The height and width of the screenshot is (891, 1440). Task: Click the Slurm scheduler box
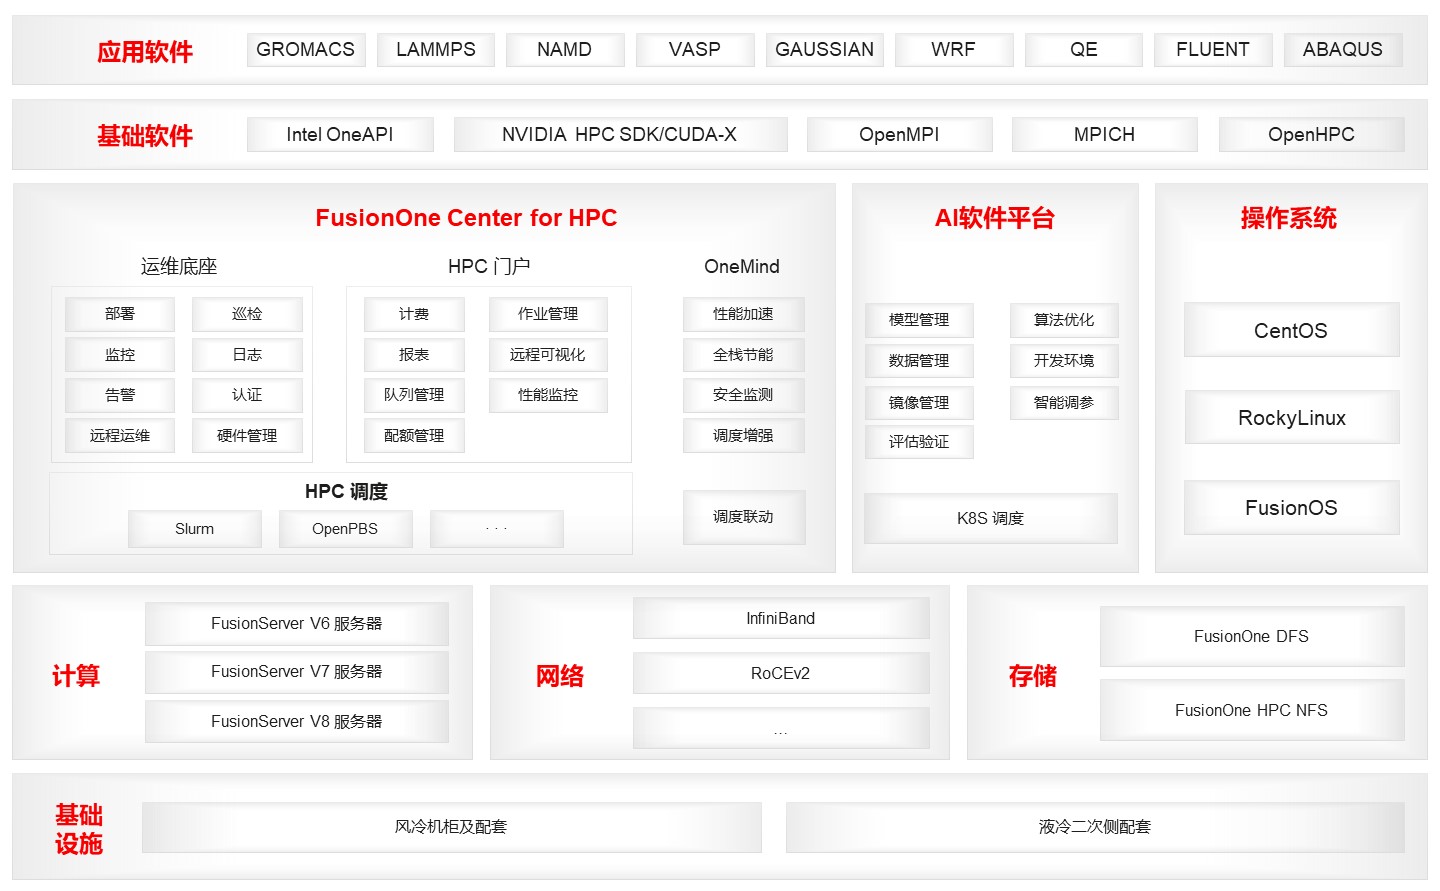(195, 529)
